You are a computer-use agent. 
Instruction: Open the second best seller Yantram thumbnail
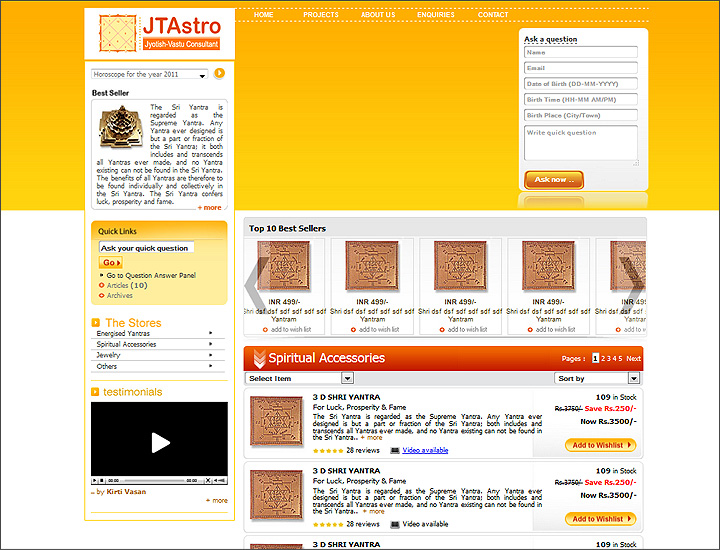371,266
